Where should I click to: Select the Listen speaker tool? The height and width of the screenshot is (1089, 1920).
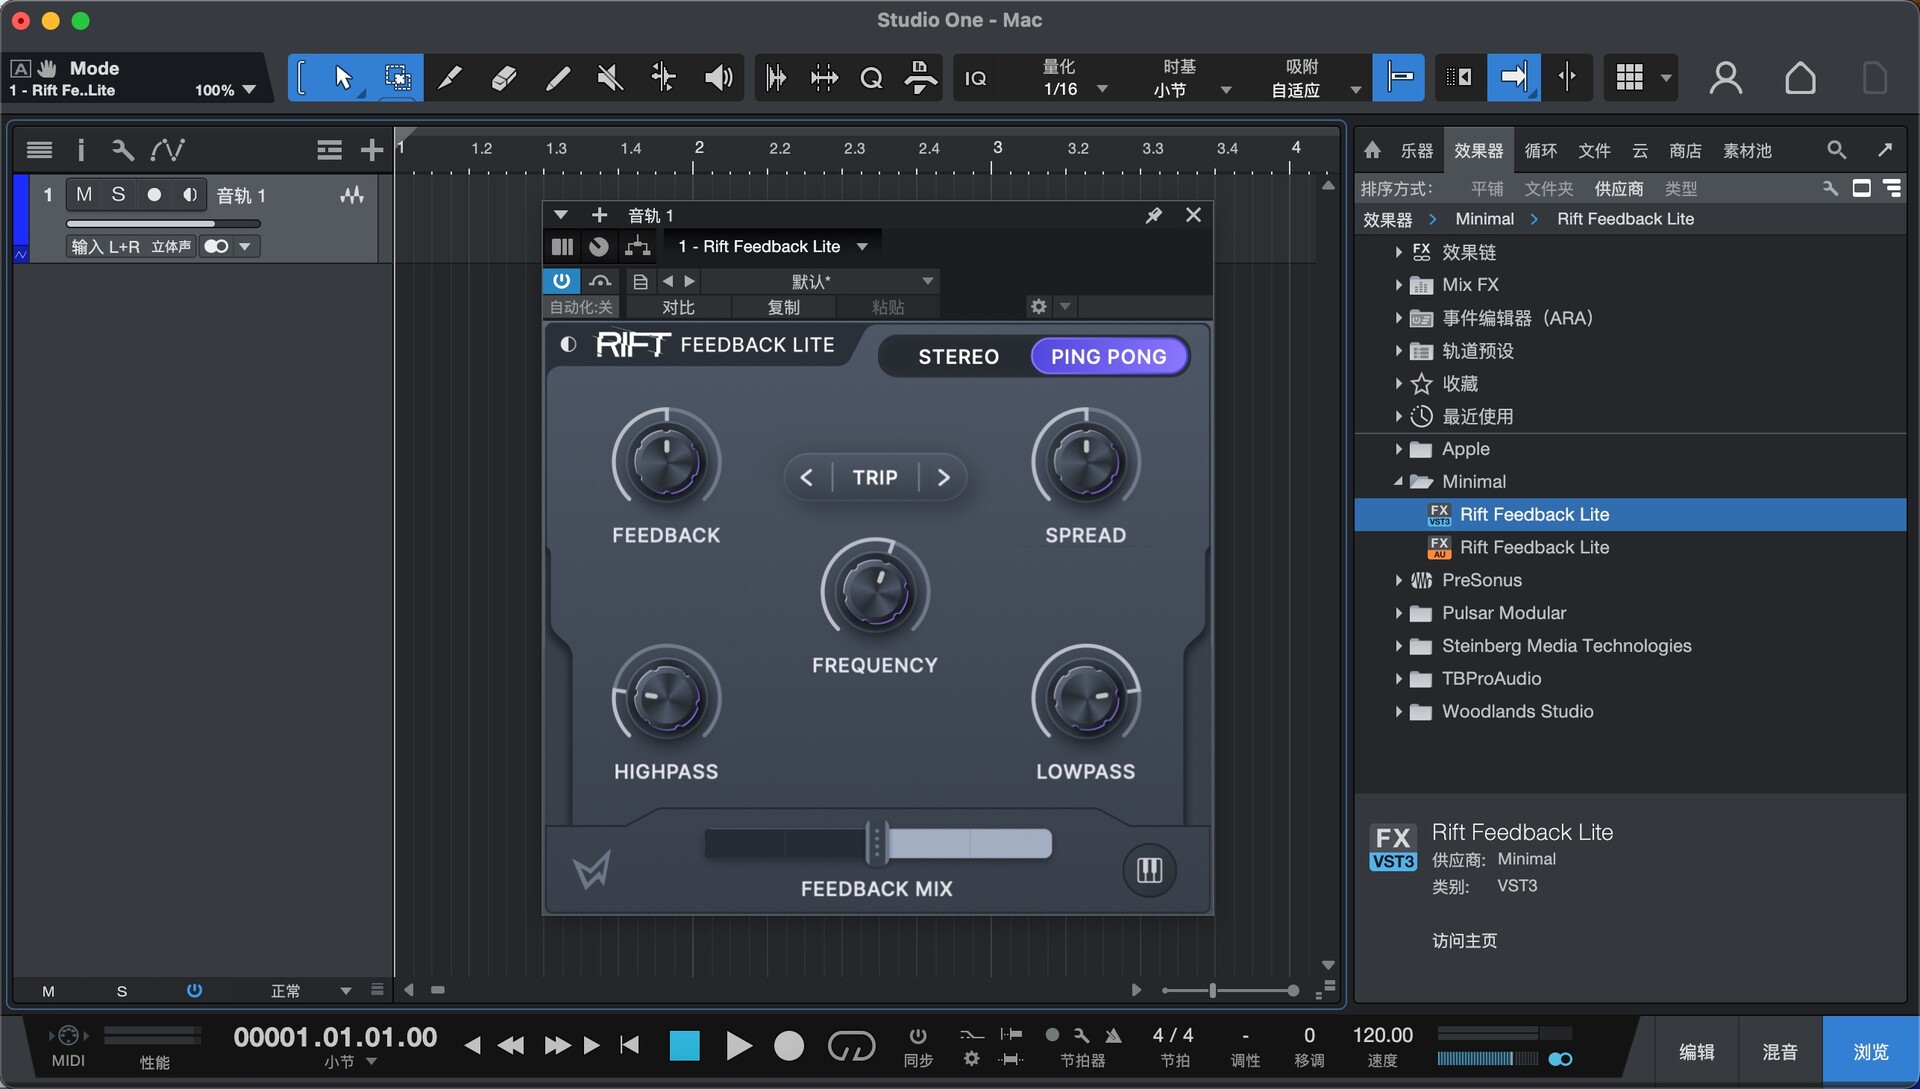pos(718,78)
